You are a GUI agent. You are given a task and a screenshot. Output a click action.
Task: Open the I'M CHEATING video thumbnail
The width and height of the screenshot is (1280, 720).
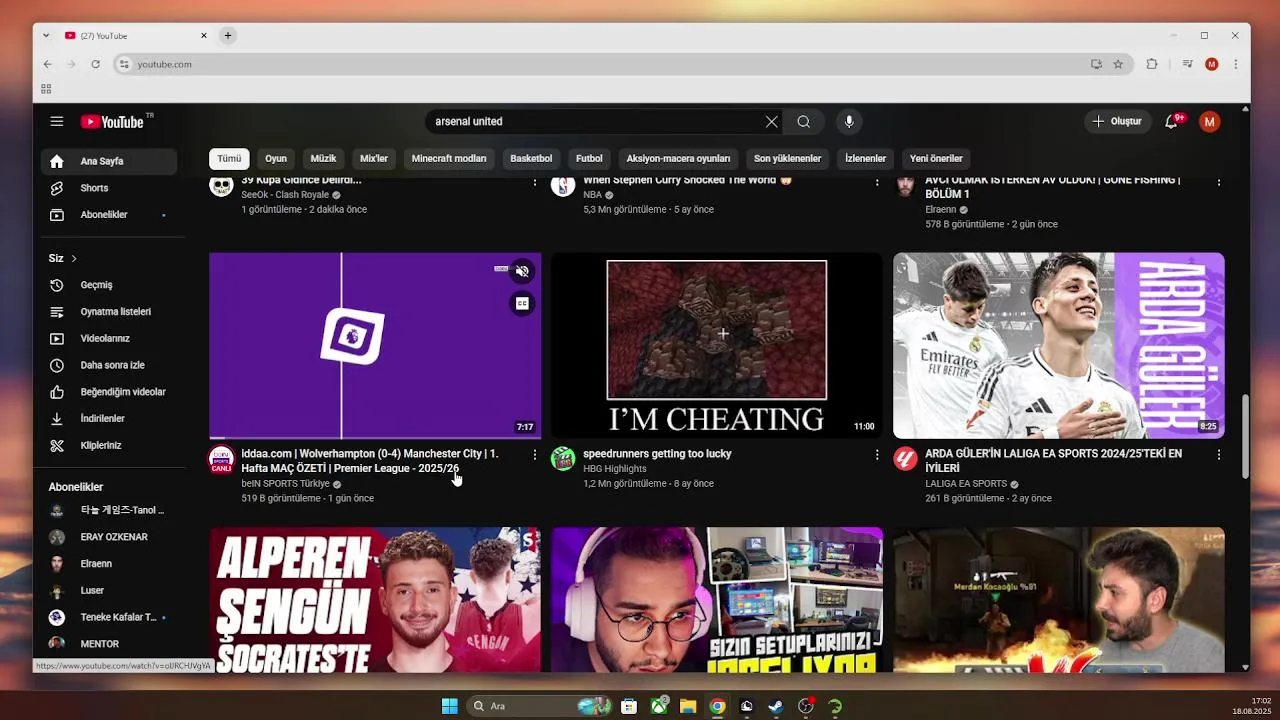tap(717, 345)
